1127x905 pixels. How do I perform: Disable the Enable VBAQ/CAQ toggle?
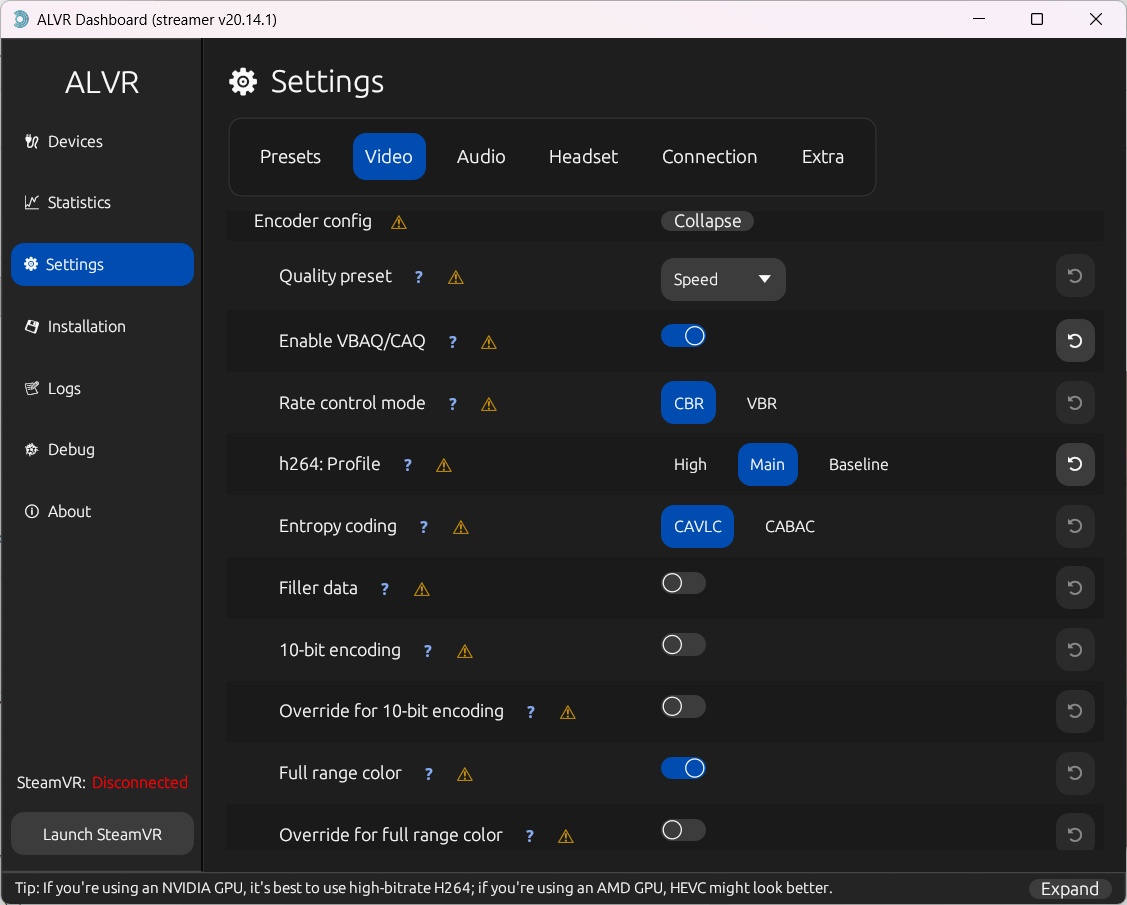click(684, 336)
